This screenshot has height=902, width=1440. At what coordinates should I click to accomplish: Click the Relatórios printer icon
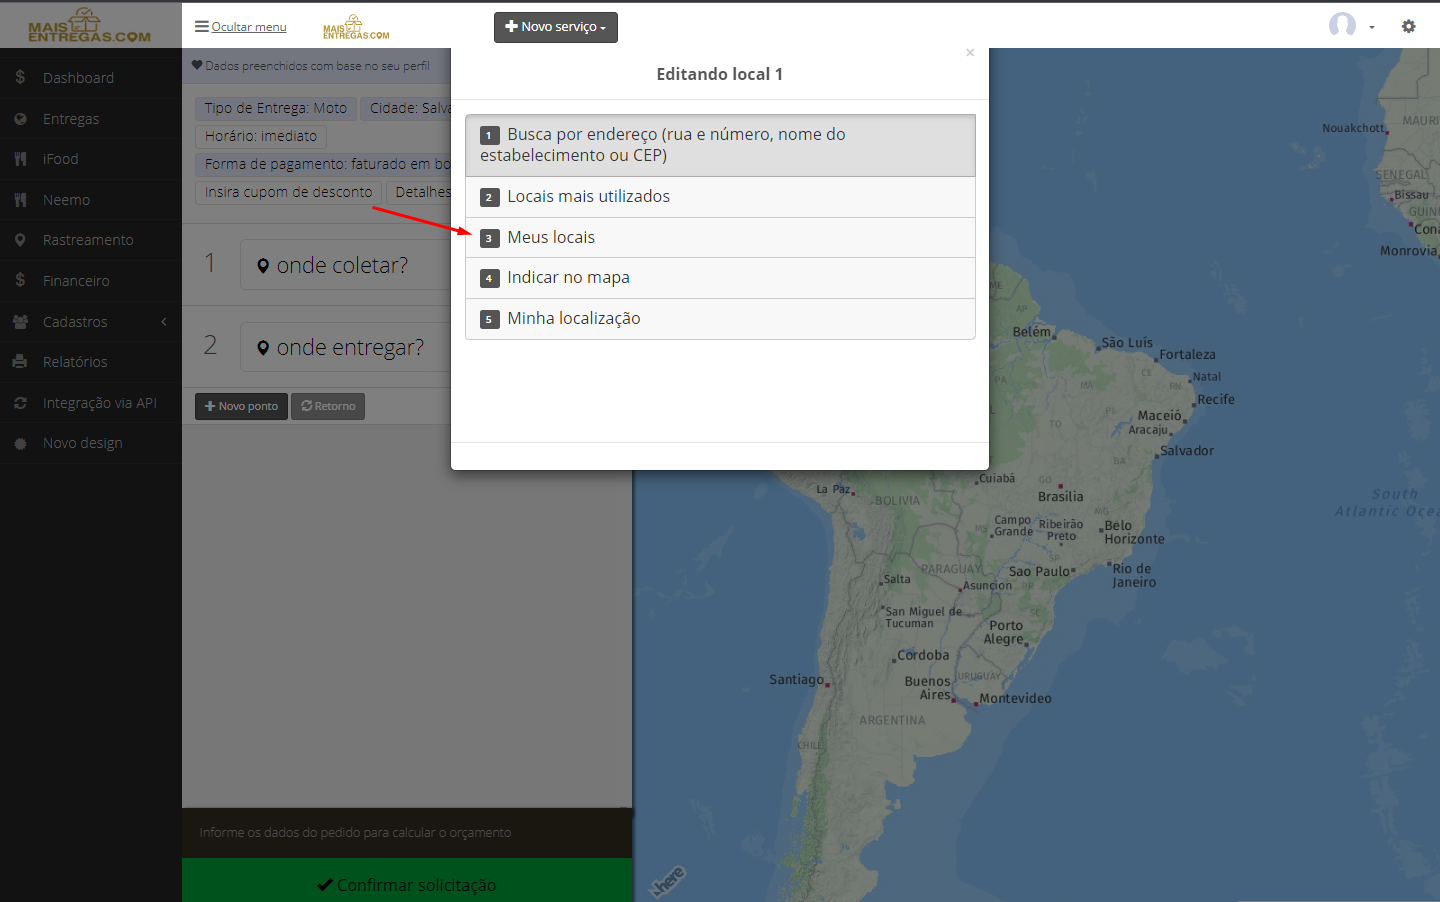(x=20, y=362)
